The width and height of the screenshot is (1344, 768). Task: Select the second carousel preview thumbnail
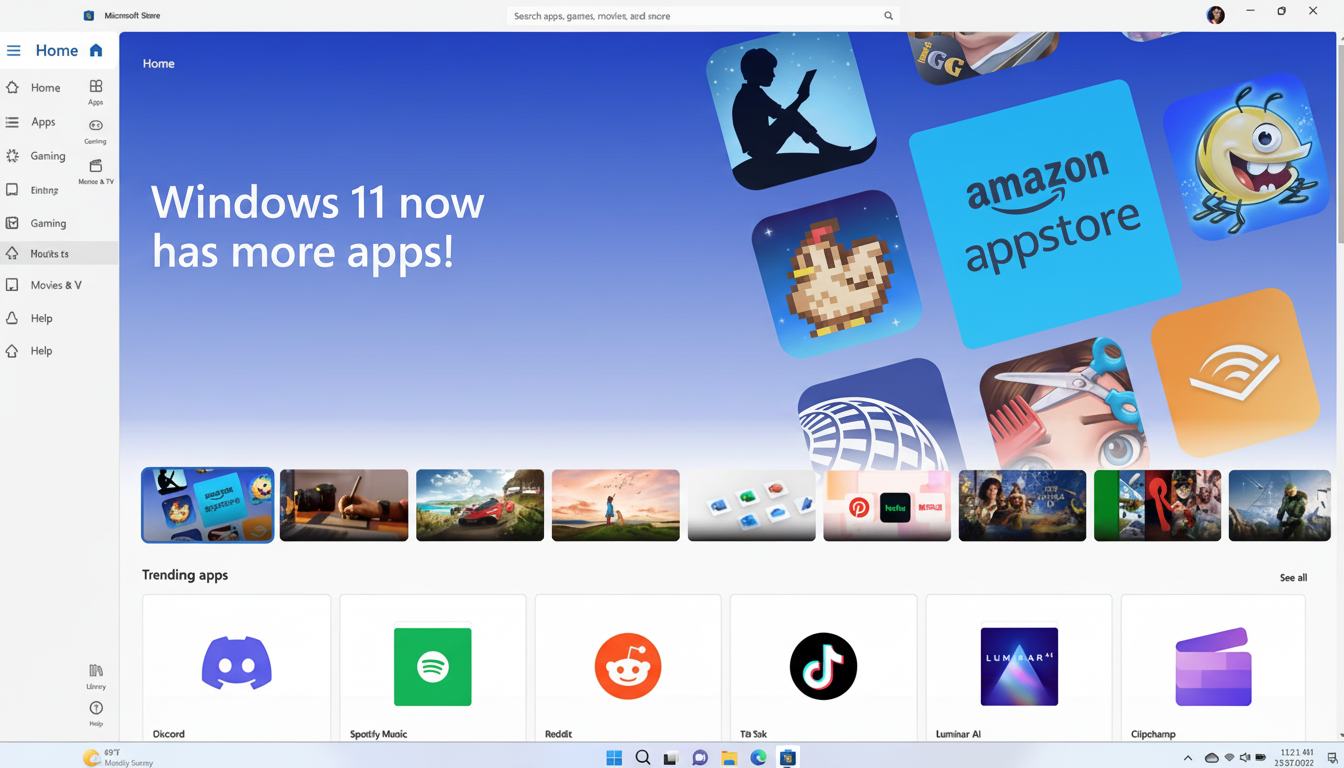[343, 505]
